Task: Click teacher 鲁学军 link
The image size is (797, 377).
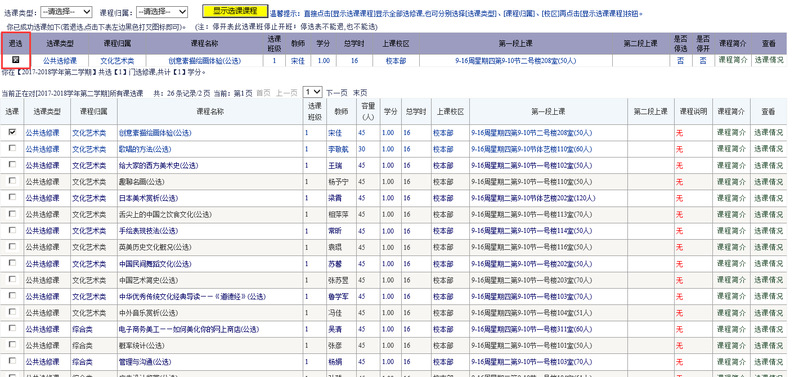Action: pos(339,297)
